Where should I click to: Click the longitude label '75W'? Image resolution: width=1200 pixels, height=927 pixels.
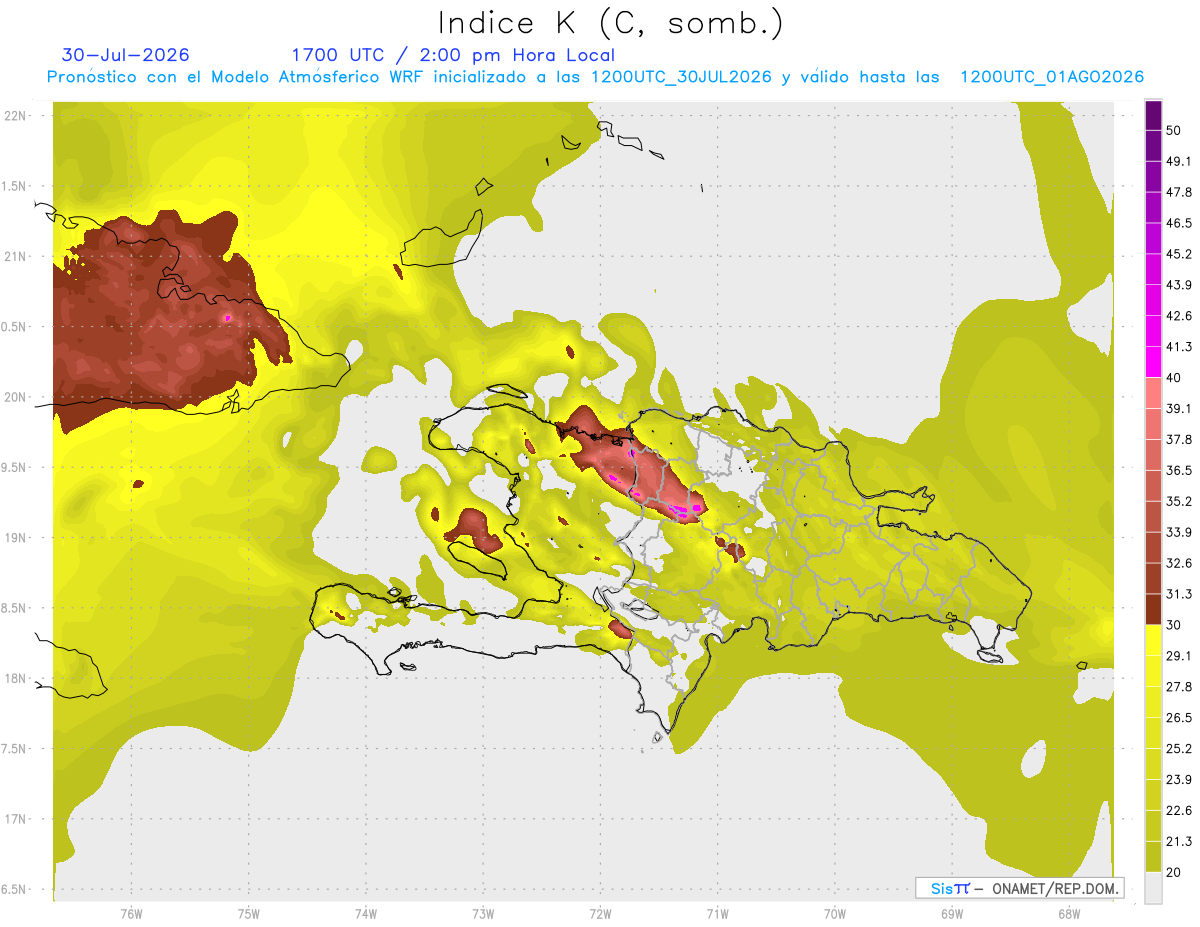tap(249, 913)
